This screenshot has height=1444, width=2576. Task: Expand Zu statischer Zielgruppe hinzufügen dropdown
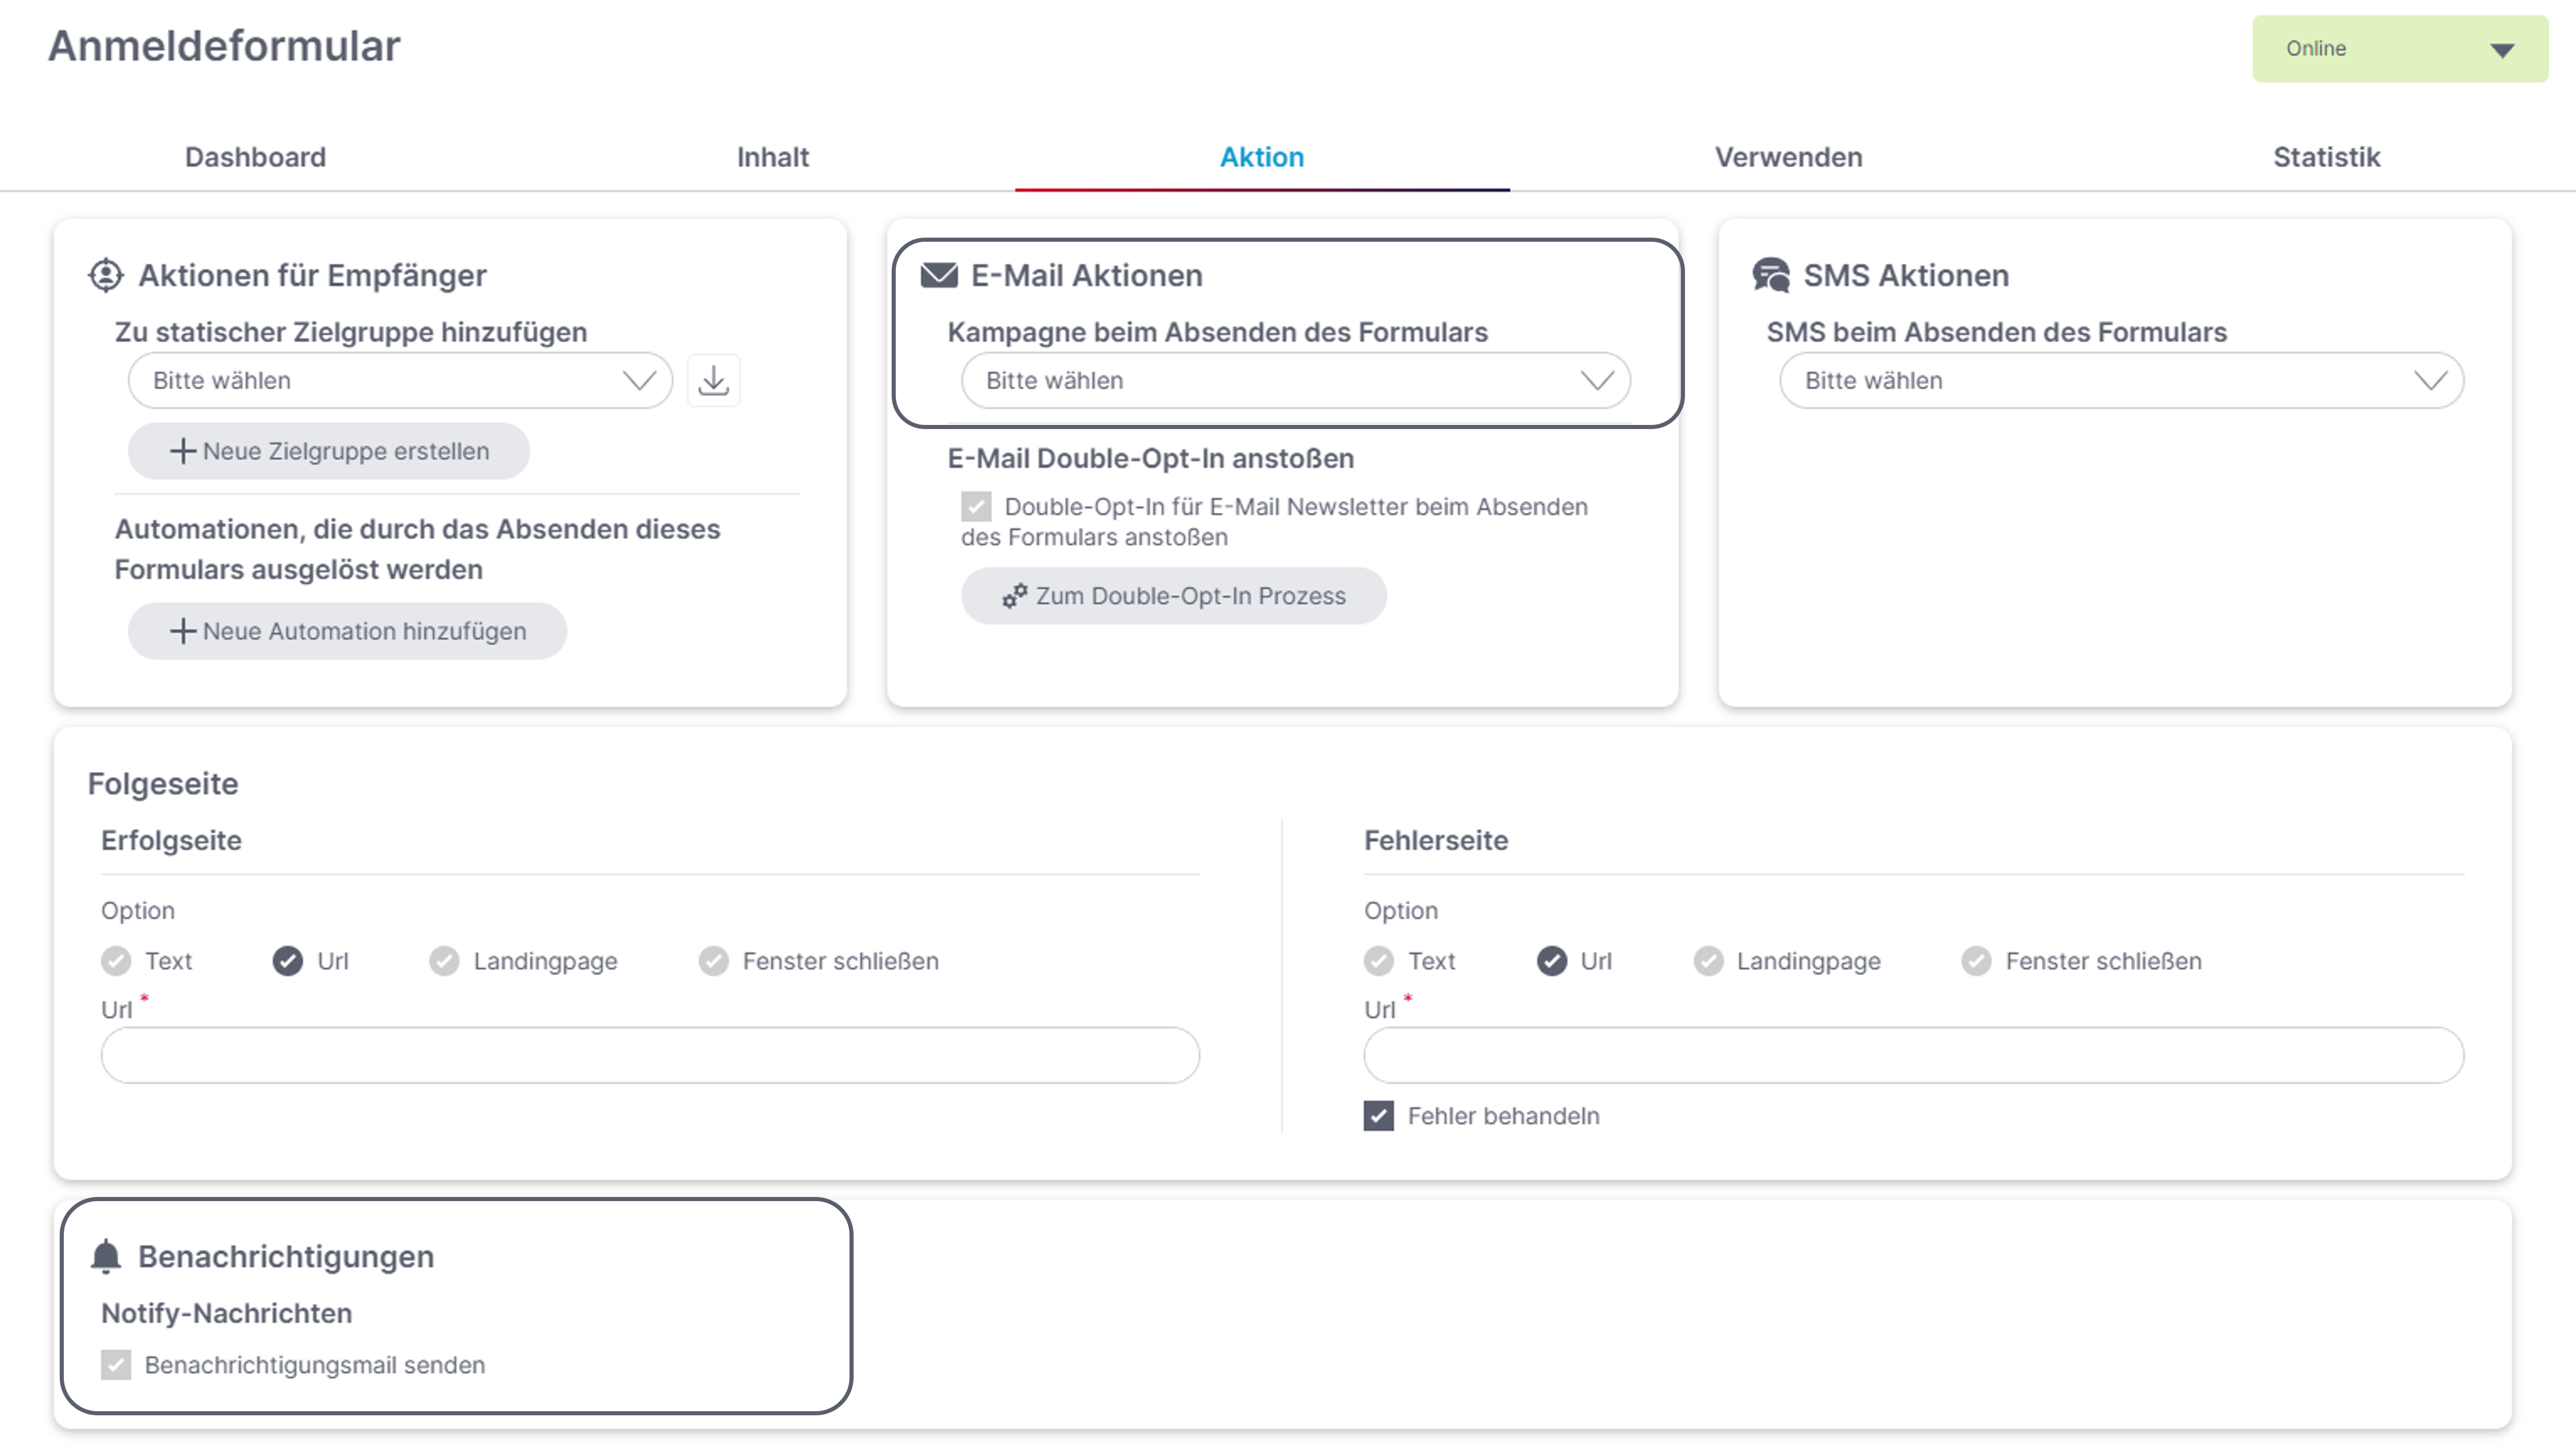point(400,381)
